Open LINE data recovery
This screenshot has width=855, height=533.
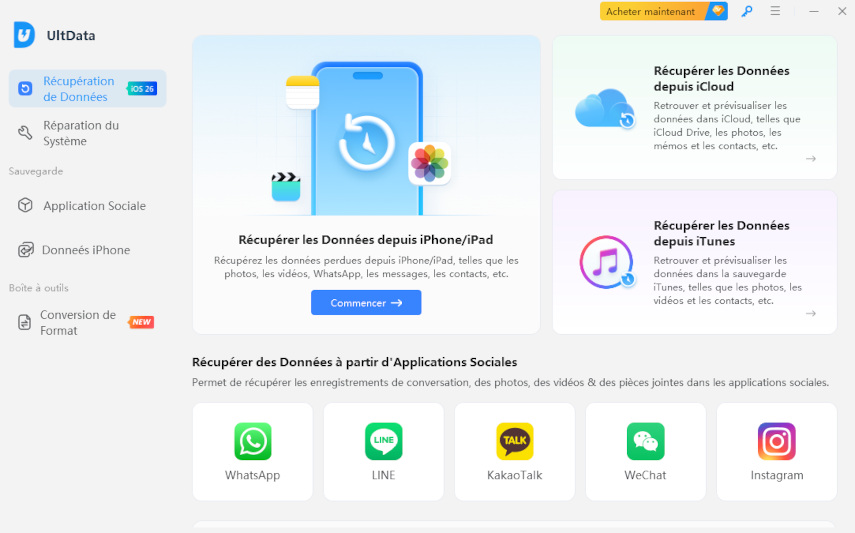(383, 441)
